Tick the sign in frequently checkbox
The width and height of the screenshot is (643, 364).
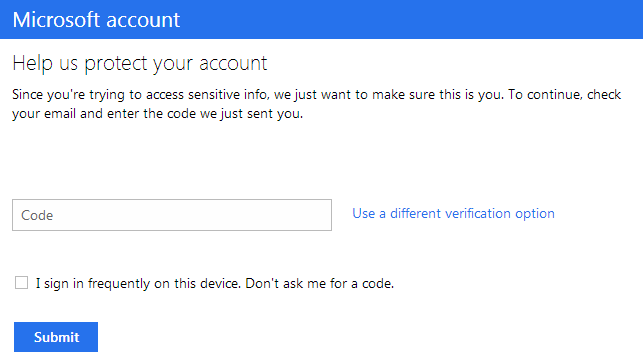coord(21,283)
